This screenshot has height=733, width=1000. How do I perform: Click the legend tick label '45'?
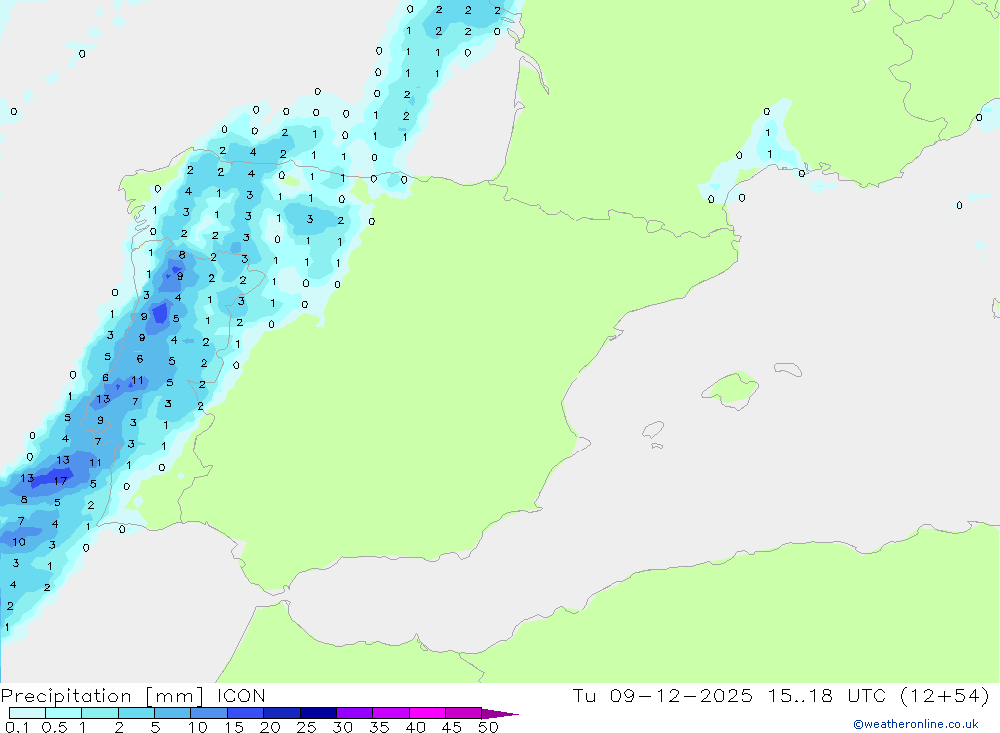point(452,727)
